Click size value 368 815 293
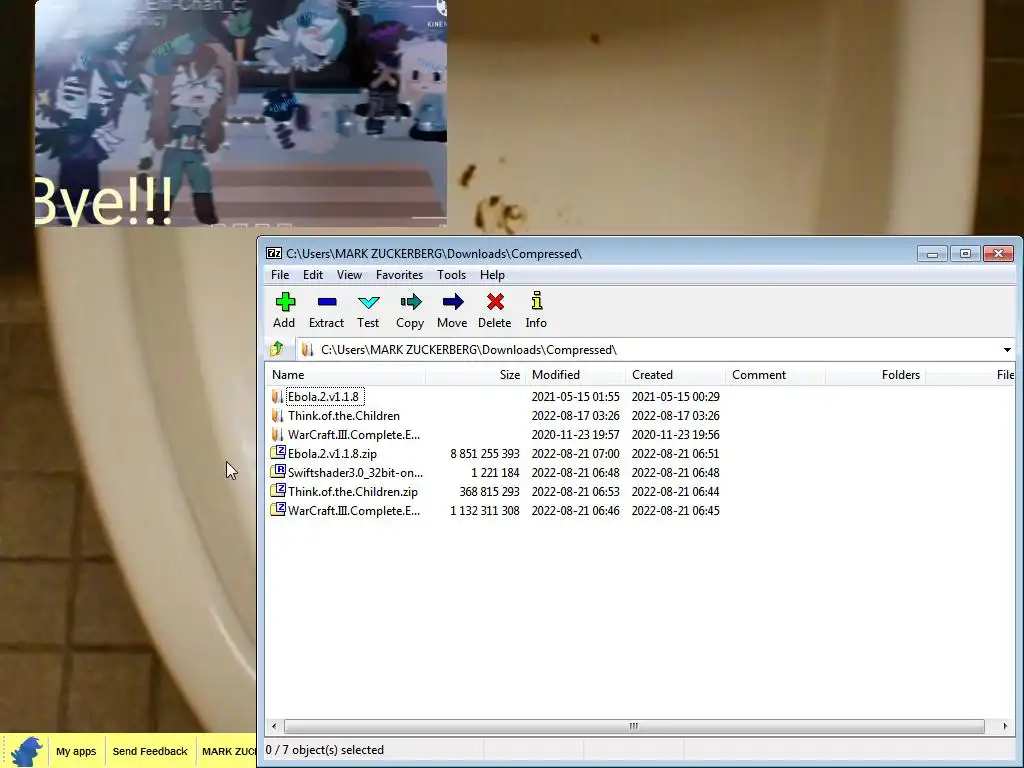The width and height of the screenshot is (1024, 768). (489, 491)
